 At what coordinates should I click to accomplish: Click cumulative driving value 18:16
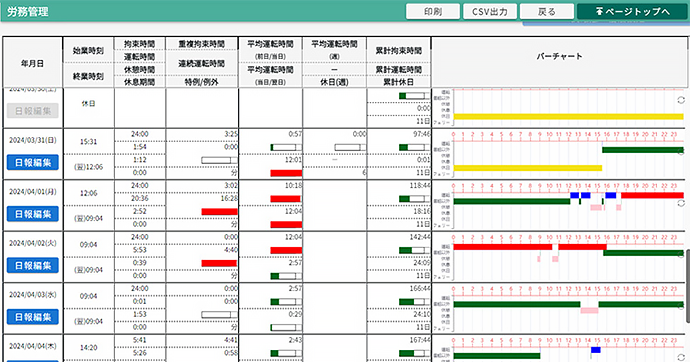pos(422,211)
